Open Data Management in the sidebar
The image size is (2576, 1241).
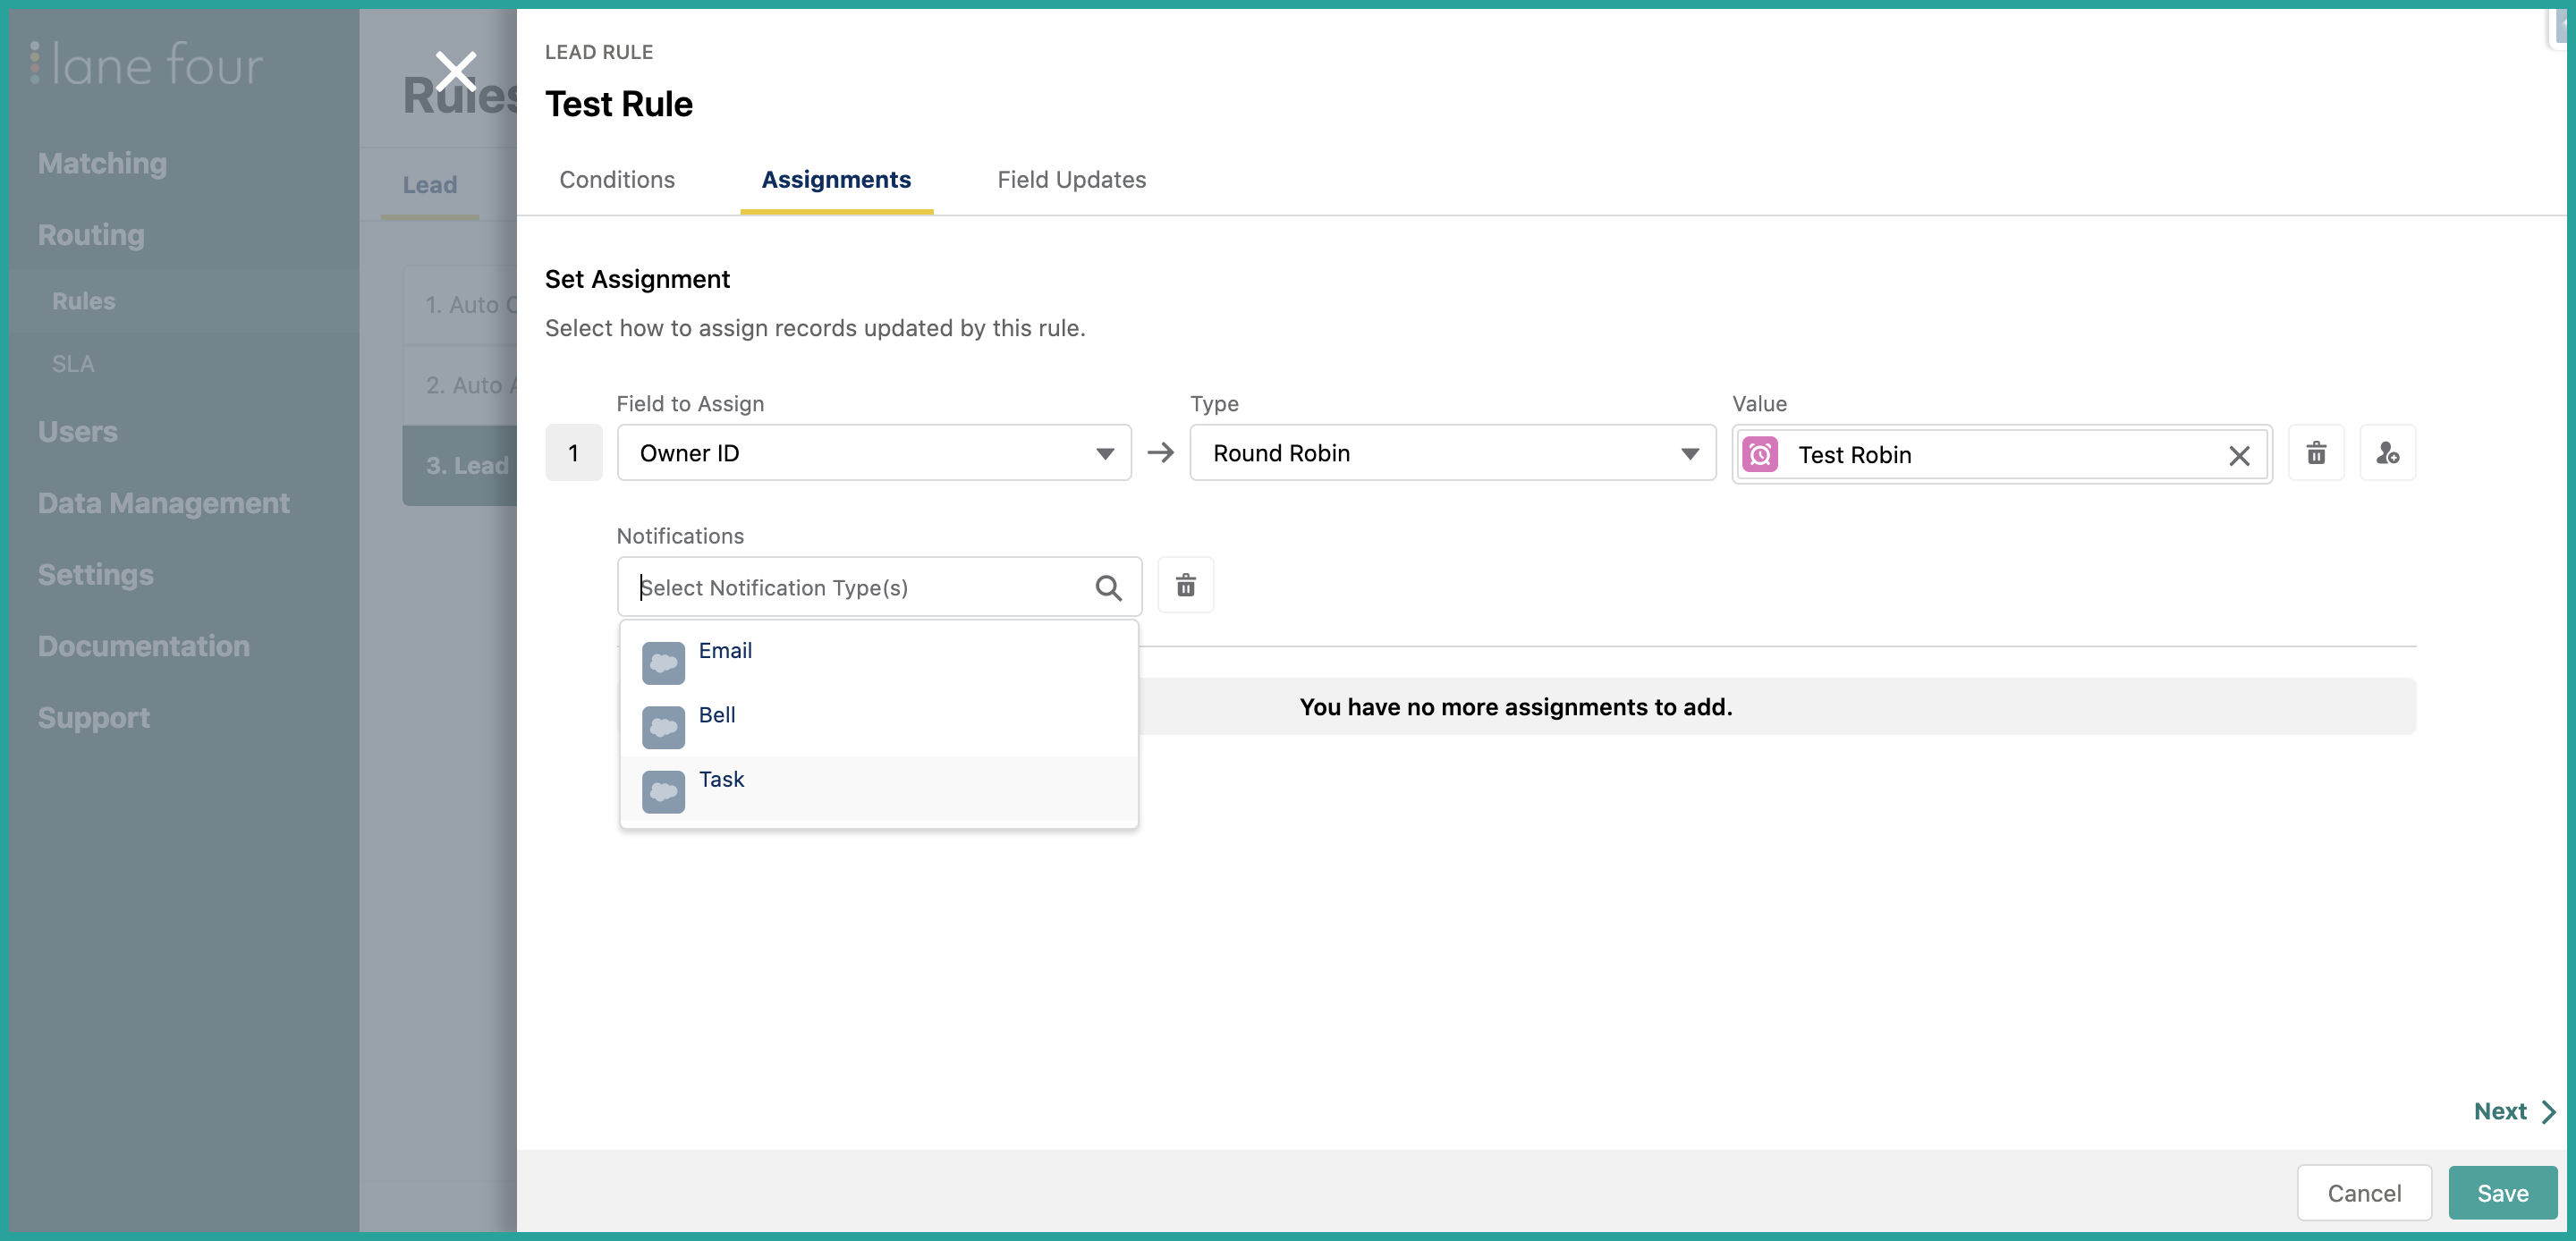tap(164, 503)
